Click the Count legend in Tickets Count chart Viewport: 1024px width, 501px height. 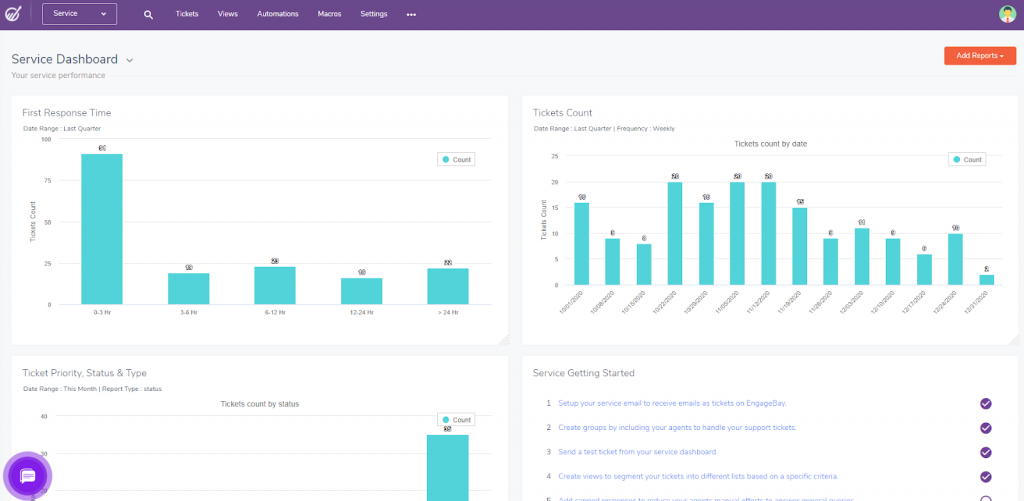[x=966, y=159]
